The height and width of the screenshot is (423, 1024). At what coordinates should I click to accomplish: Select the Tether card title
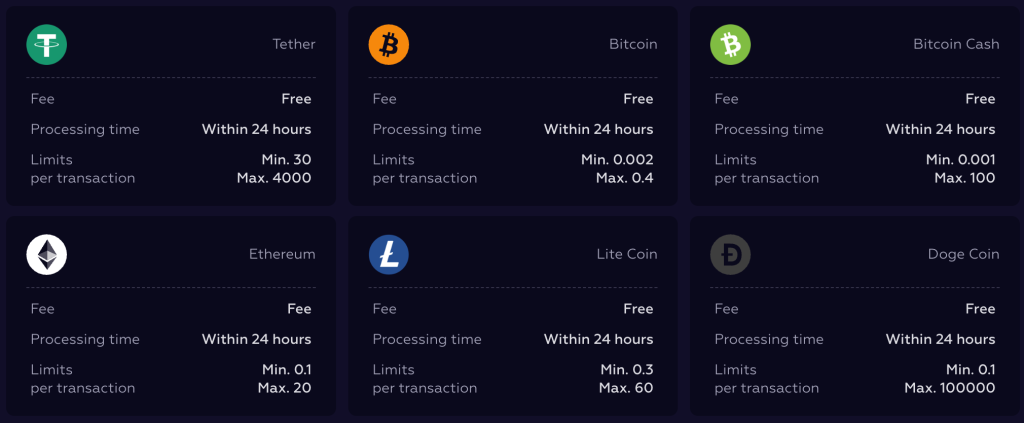click(293, 44)
